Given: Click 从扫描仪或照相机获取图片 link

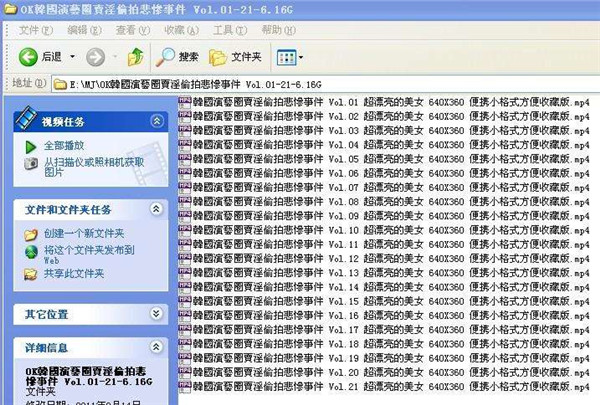Looking at the screenshot, I should (x=94, y=167).
